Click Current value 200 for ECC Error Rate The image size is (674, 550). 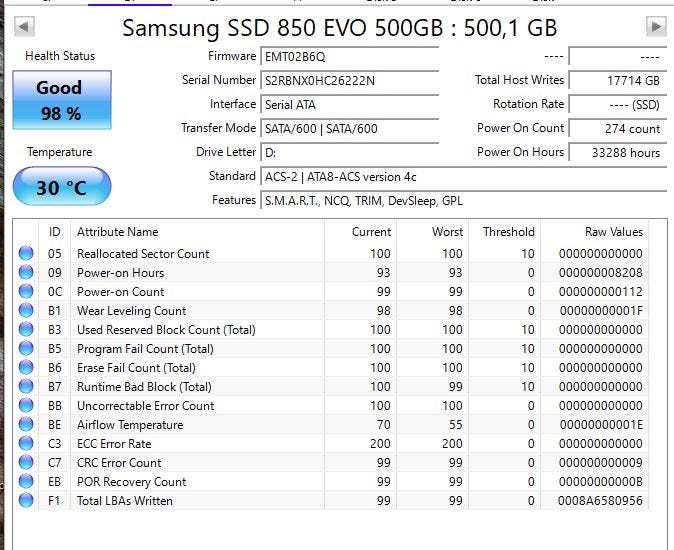point(380,443)
